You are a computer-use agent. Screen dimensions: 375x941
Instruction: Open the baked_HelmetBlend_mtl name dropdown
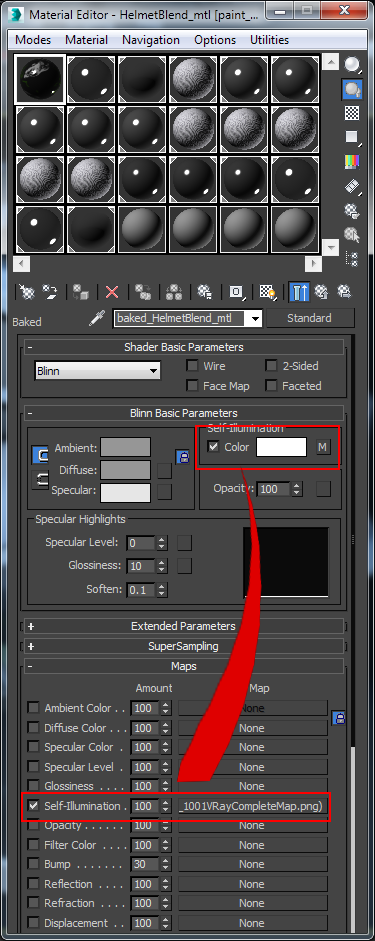click(256, 319)
